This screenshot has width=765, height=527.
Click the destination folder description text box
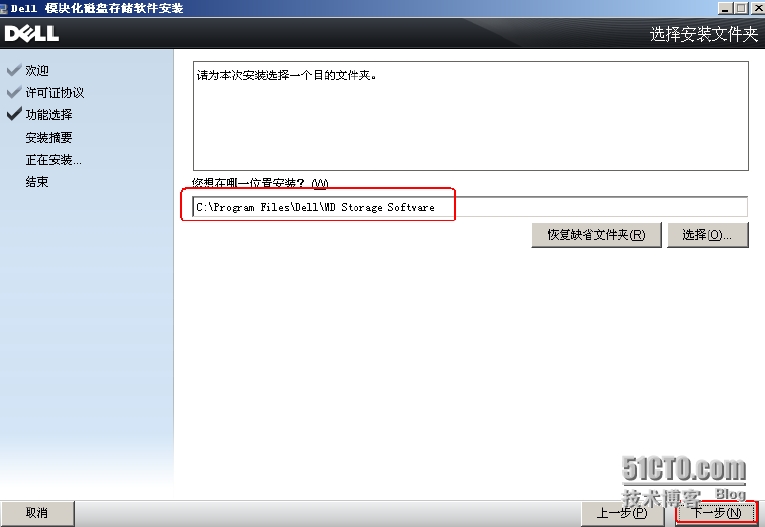(x=471, y=116)
